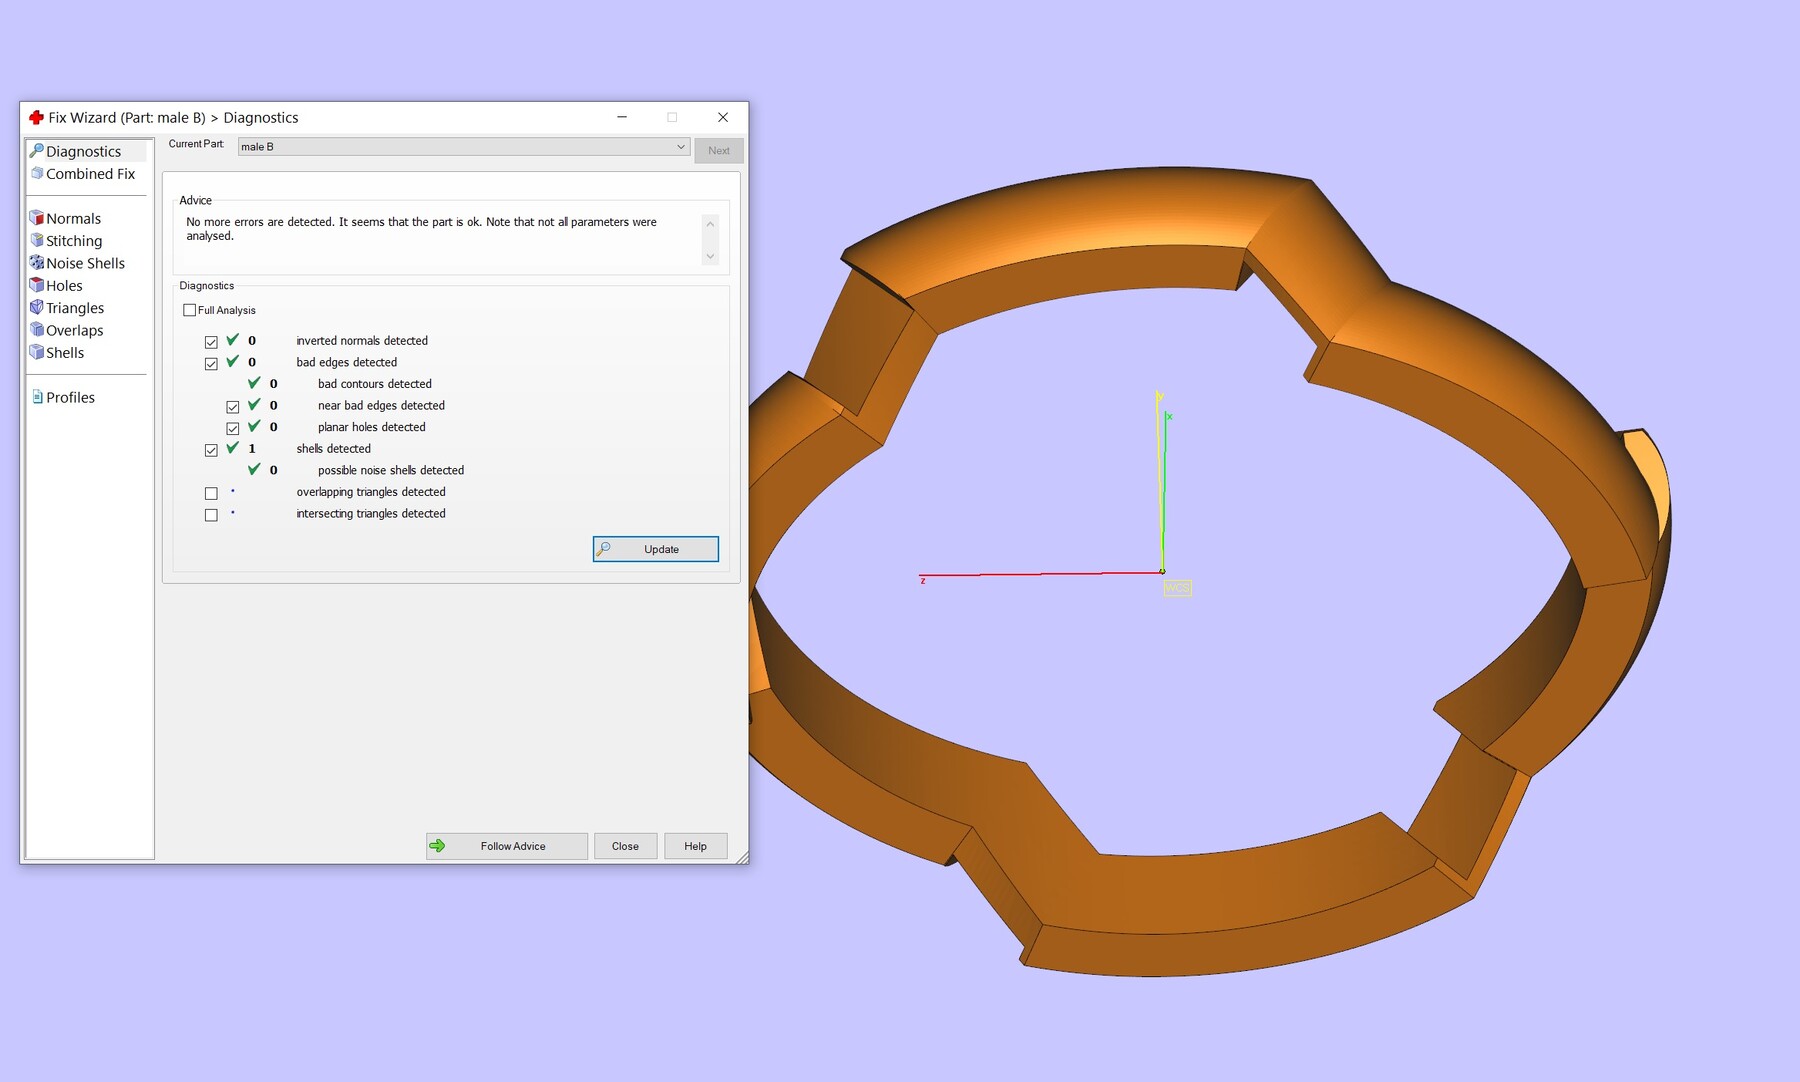Minimize the Fix Wizard window

(x=622, y=117)
